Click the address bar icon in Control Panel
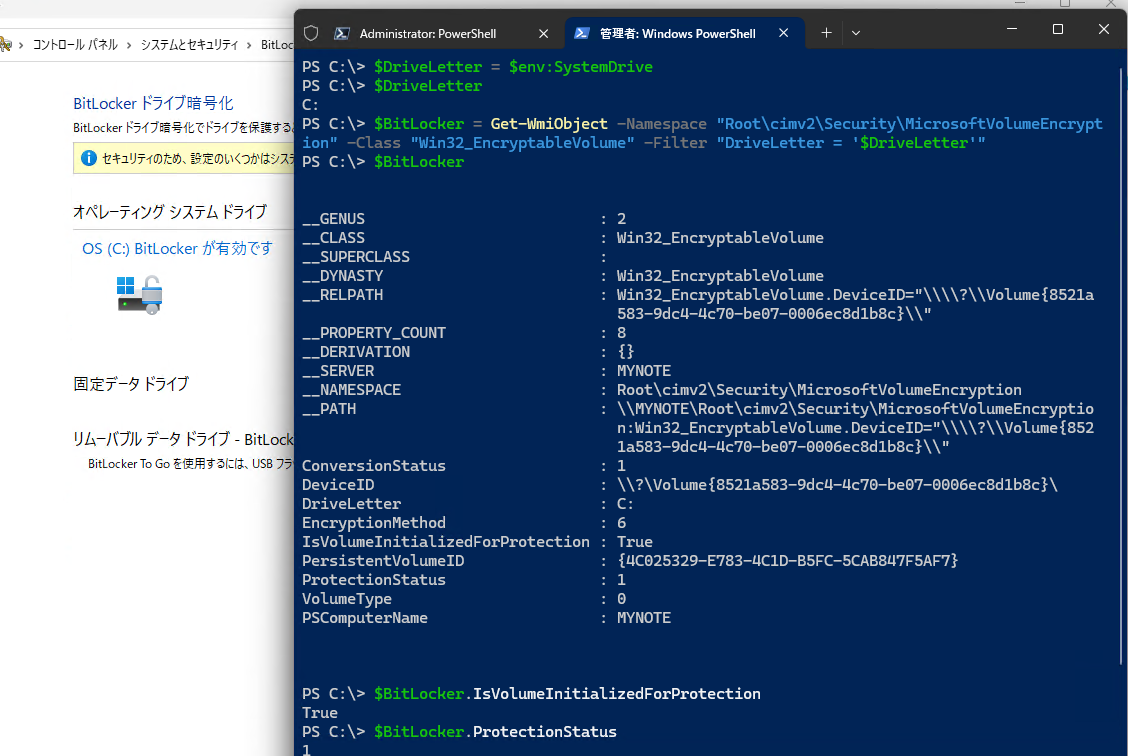Image resolution: width=1128 pixels, height=756 pixels. [x=8, y=44]
